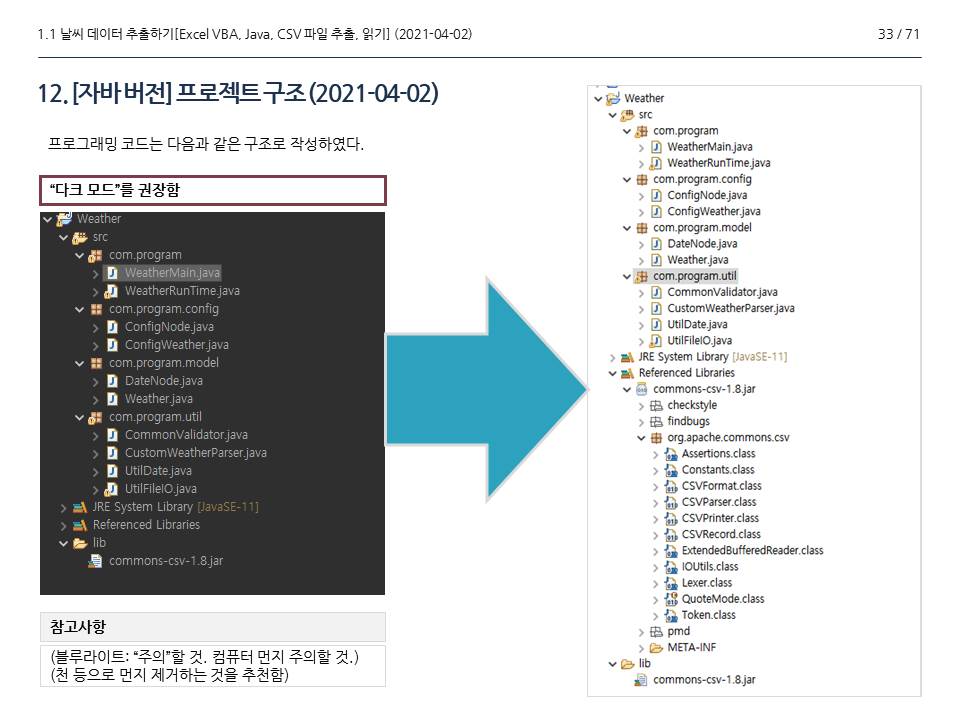Select Constants.class label
Image resolution: width=960 pixels, height=720 pixels.
coord(718,470)
